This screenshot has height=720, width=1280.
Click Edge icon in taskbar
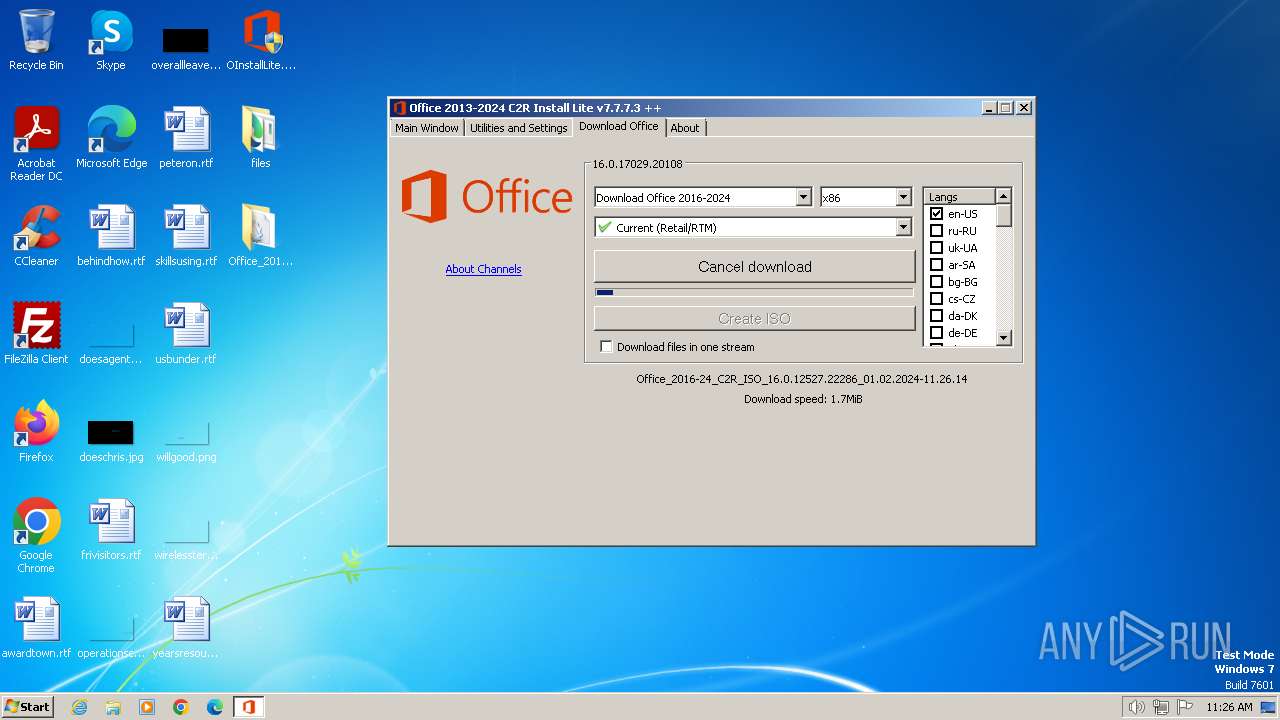click(215, 707)
